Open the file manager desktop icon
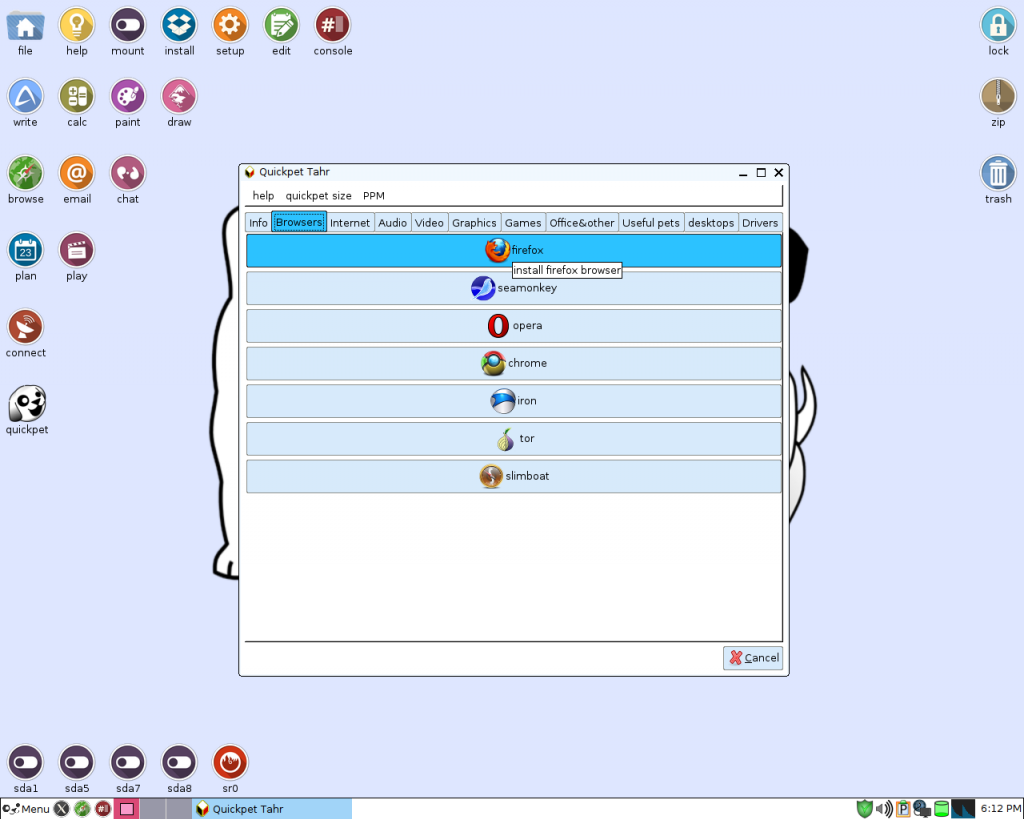Screen dimensions: 1024x819 (25, 31)
